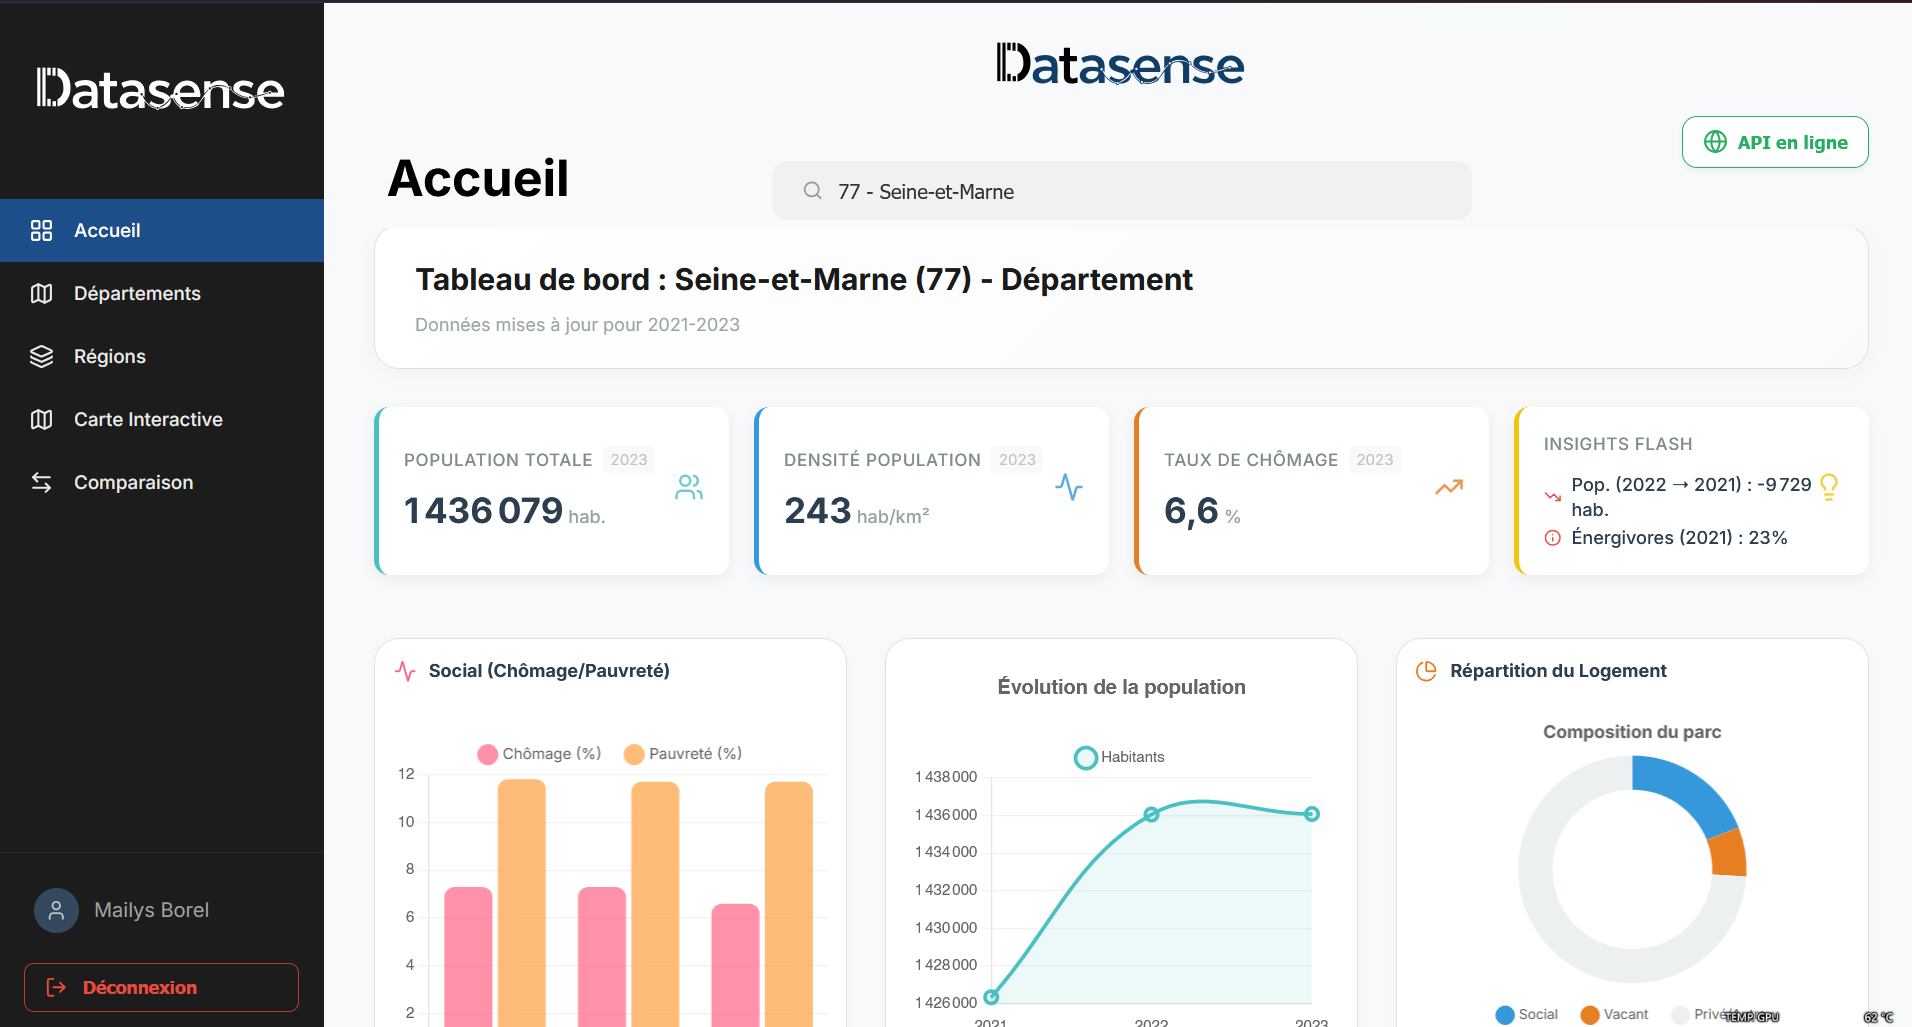Viewport: 1912px width, 1027px height.
Task: Click the 2022 population data point
Action: (x=1151, y=814)
